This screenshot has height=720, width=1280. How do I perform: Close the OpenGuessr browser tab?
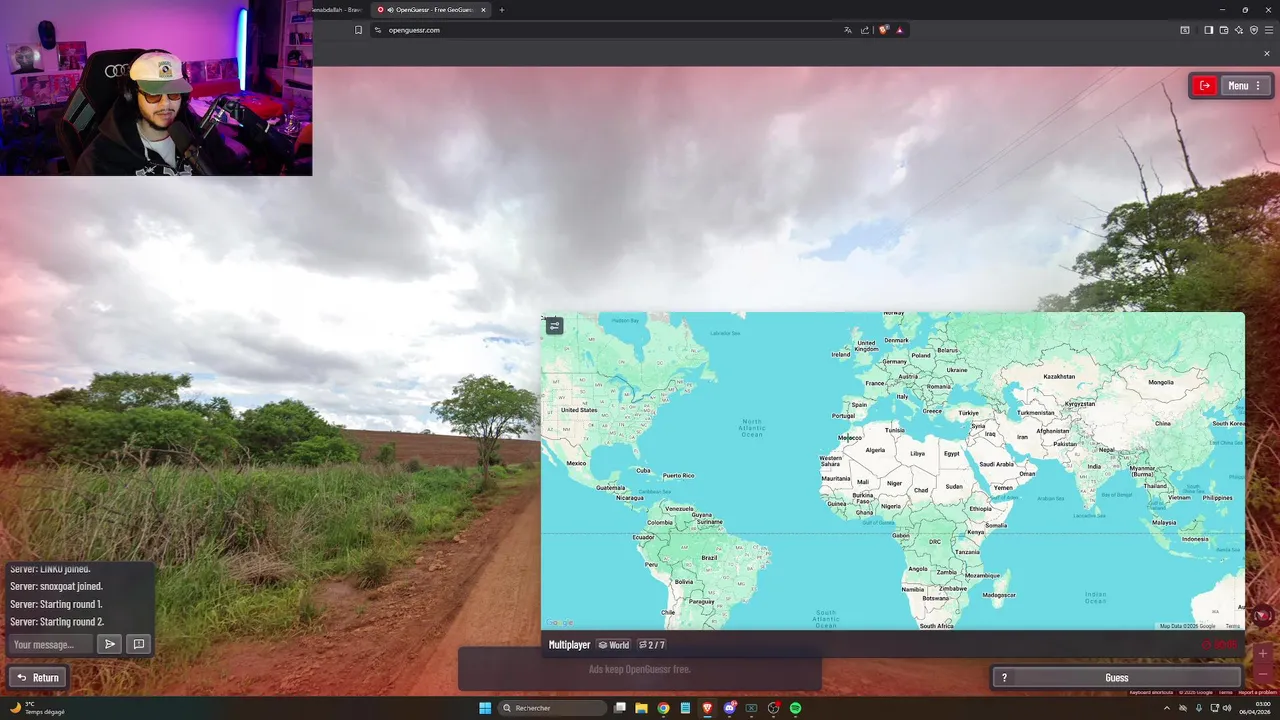tap(483, 10)
